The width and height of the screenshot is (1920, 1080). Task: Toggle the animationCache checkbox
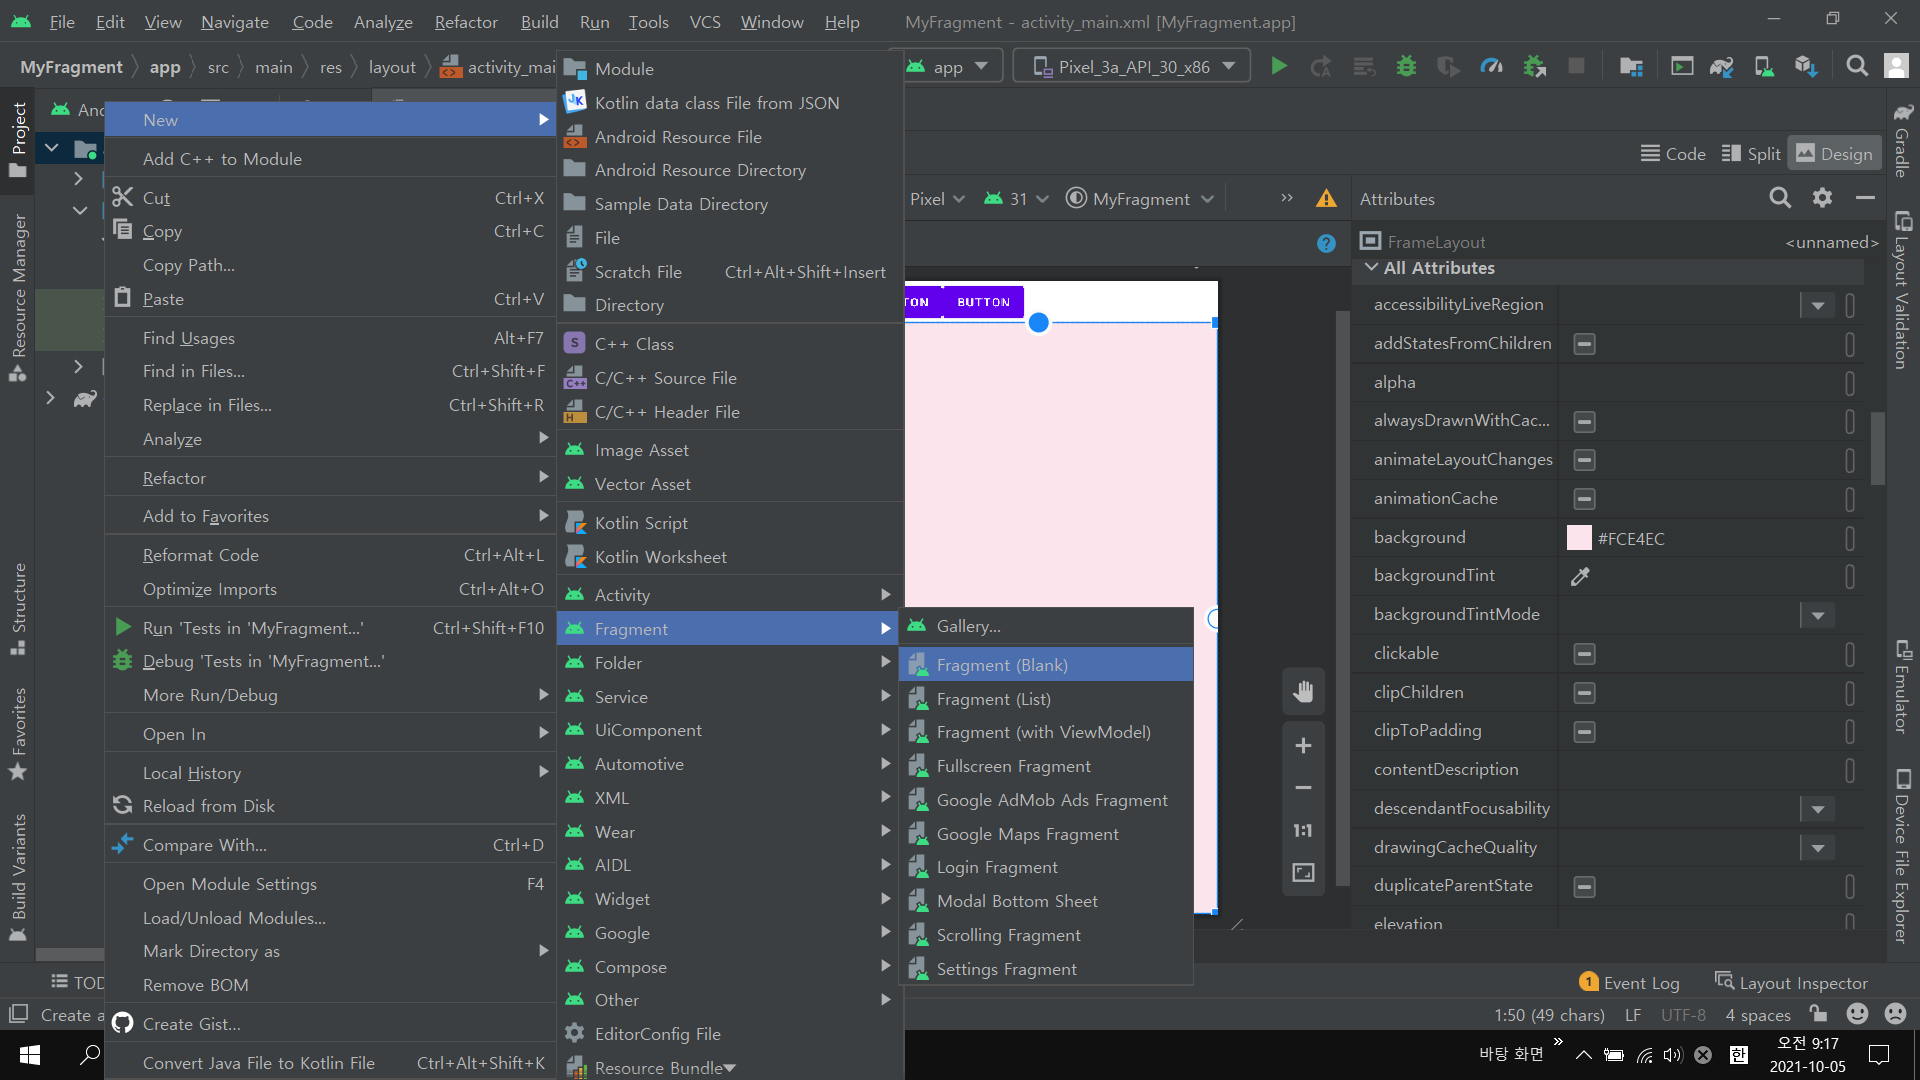click(1584, 499)
